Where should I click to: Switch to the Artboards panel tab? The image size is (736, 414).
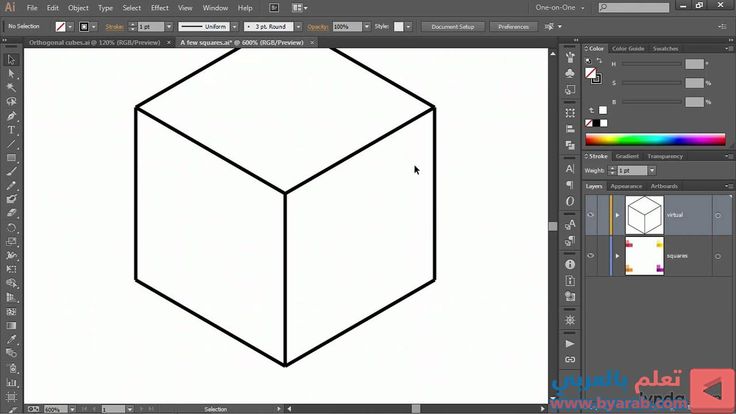[664, 186]
